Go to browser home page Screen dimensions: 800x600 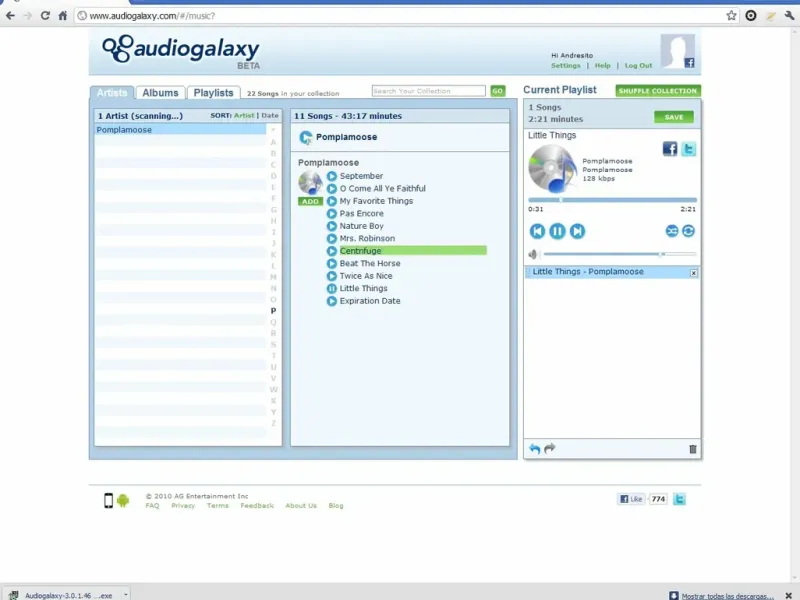[62, 16]
